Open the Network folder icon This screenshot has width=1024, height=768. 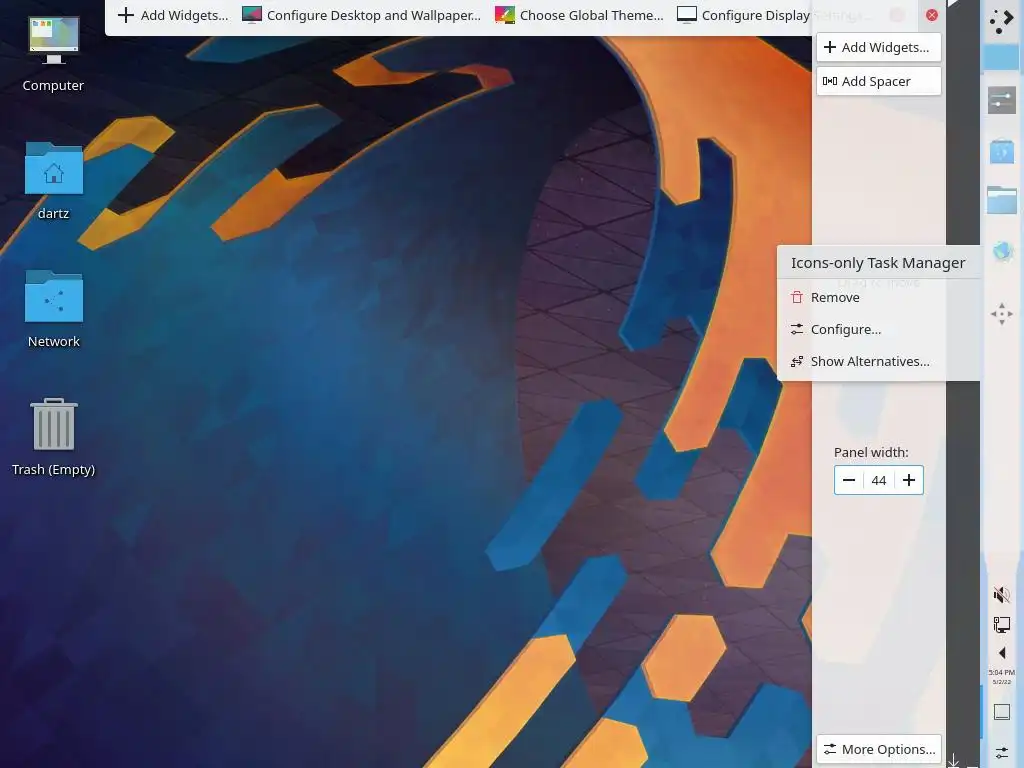54,310
